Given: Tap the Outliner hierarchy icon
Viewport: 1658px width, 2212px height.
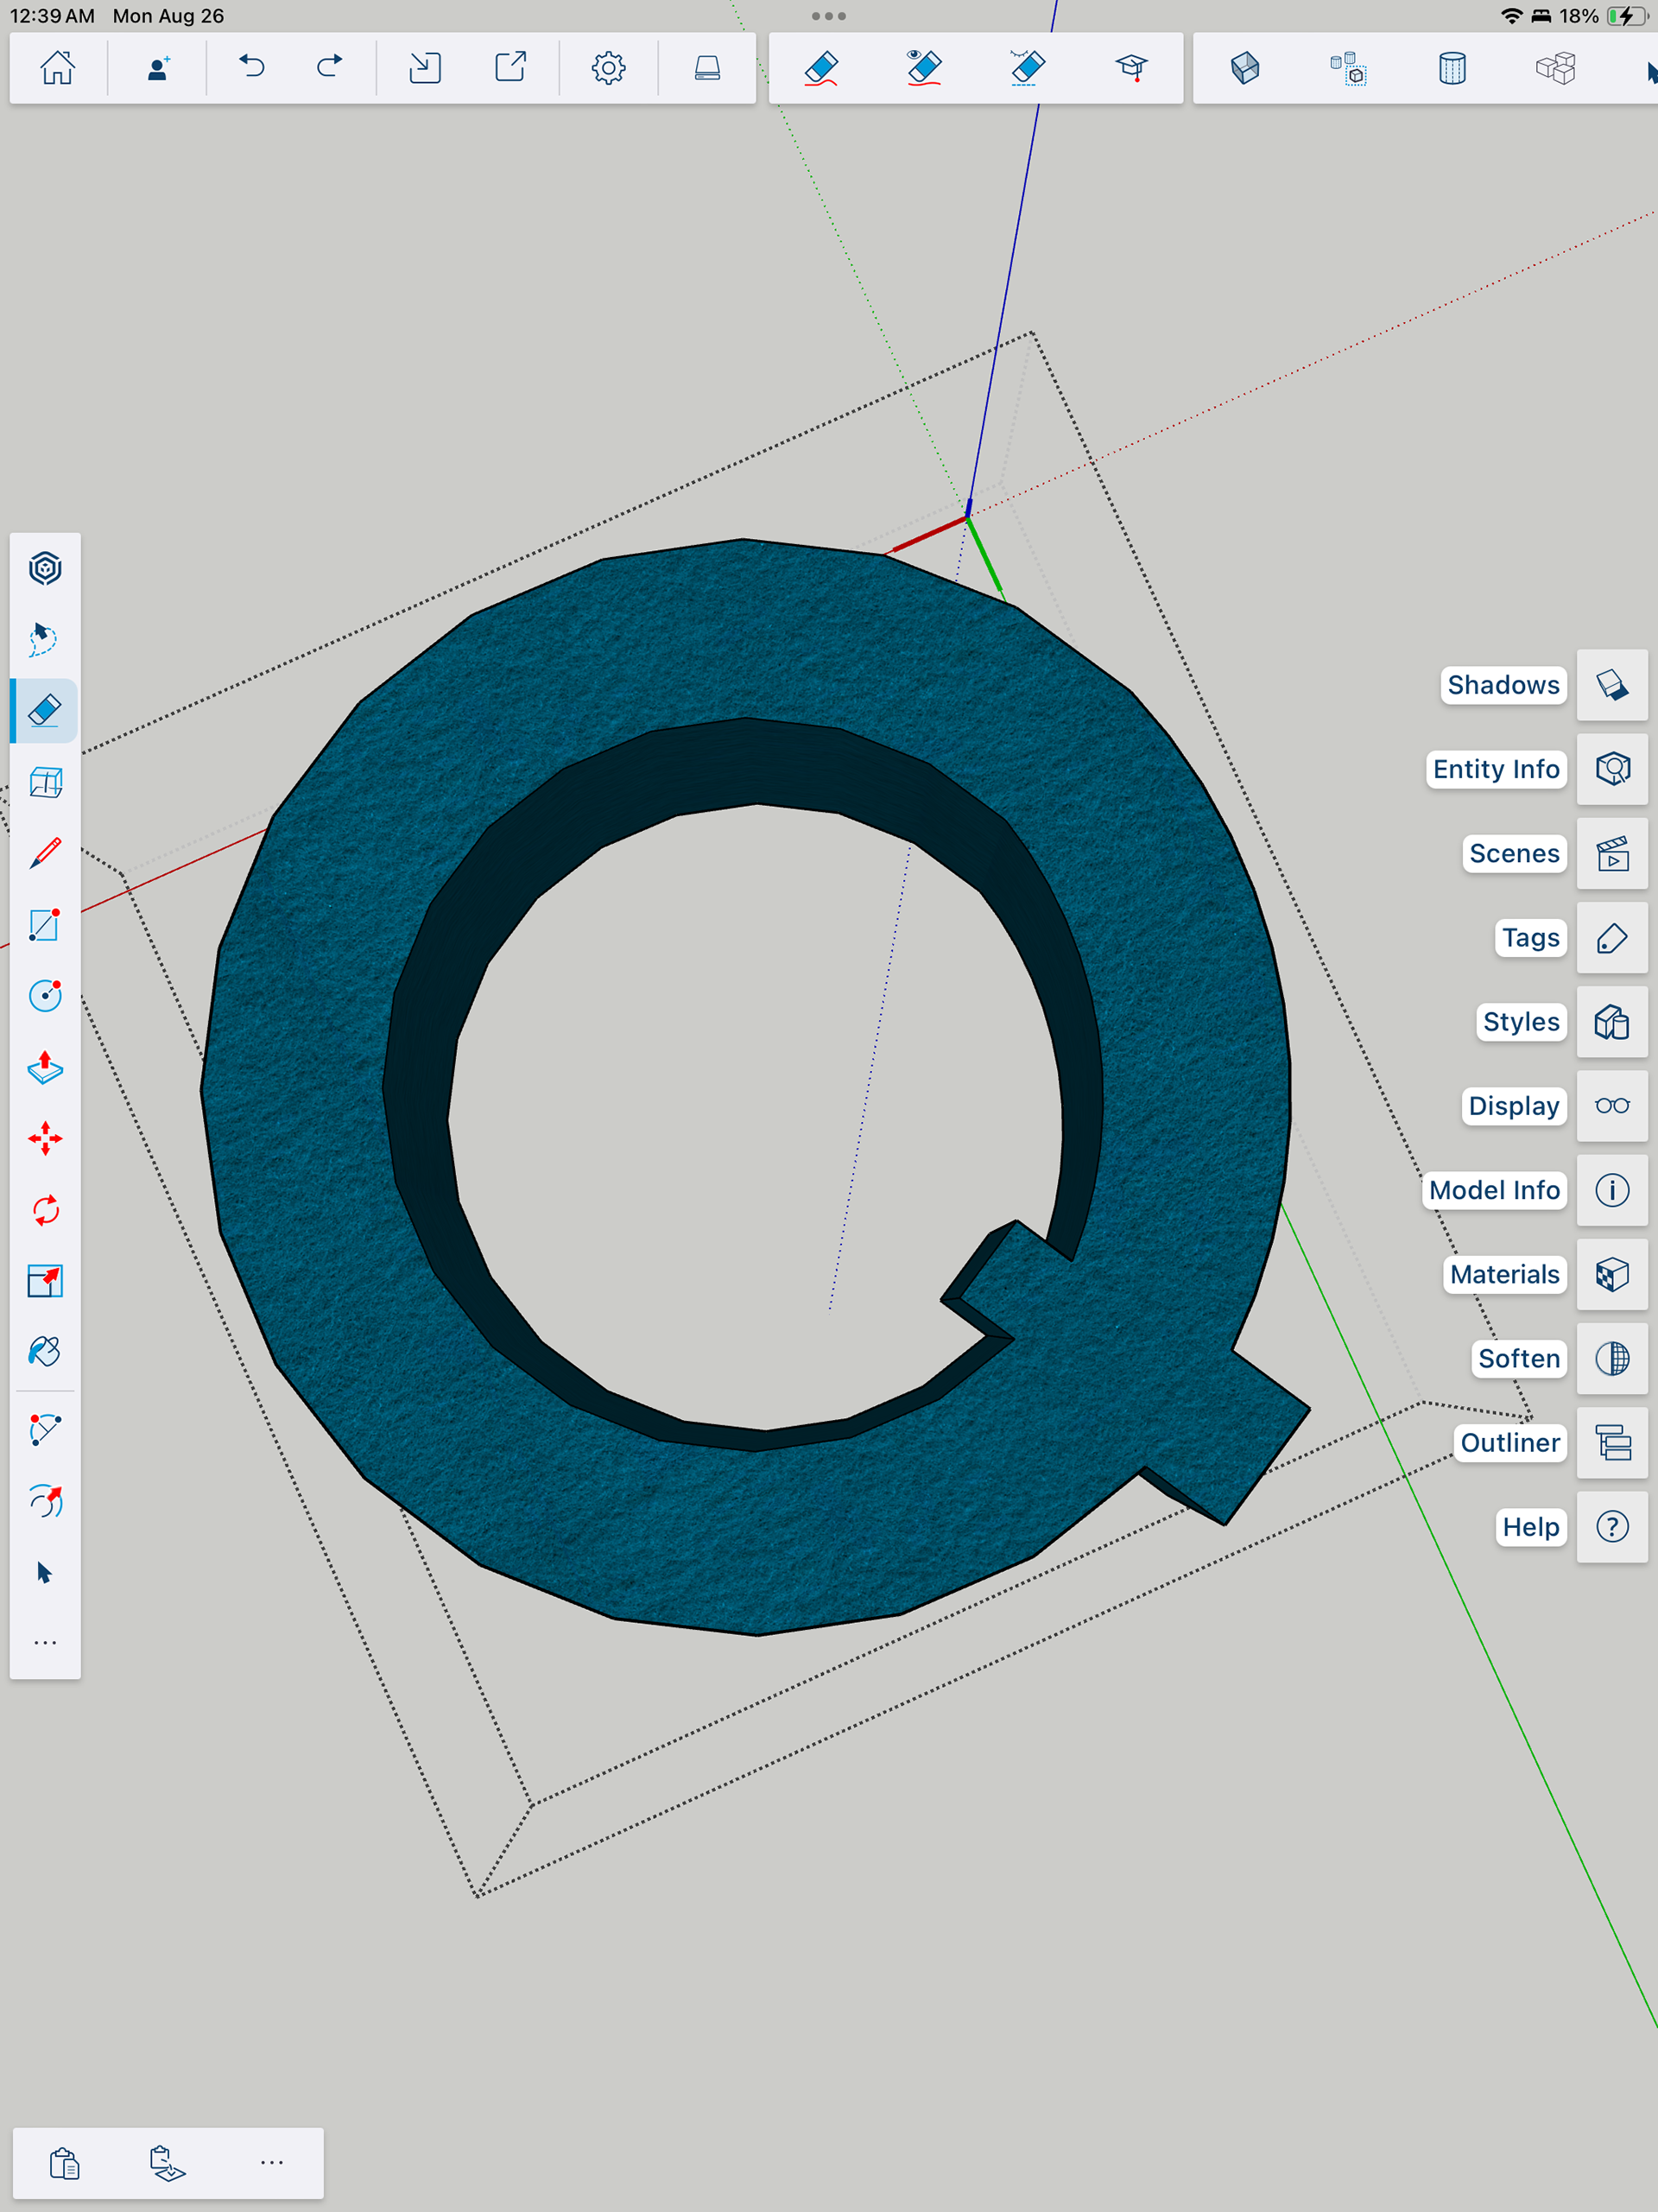Looking at the screenshot, I should (1612, 1442).
